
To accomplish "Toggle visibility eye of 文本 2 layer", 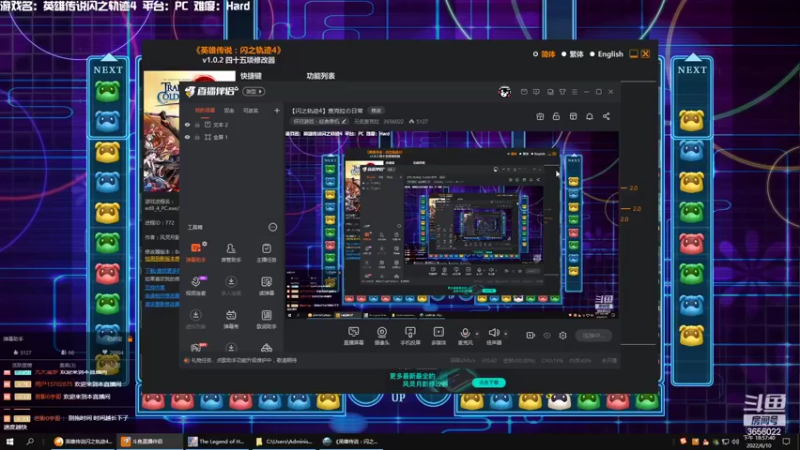I will click(187, 124).
